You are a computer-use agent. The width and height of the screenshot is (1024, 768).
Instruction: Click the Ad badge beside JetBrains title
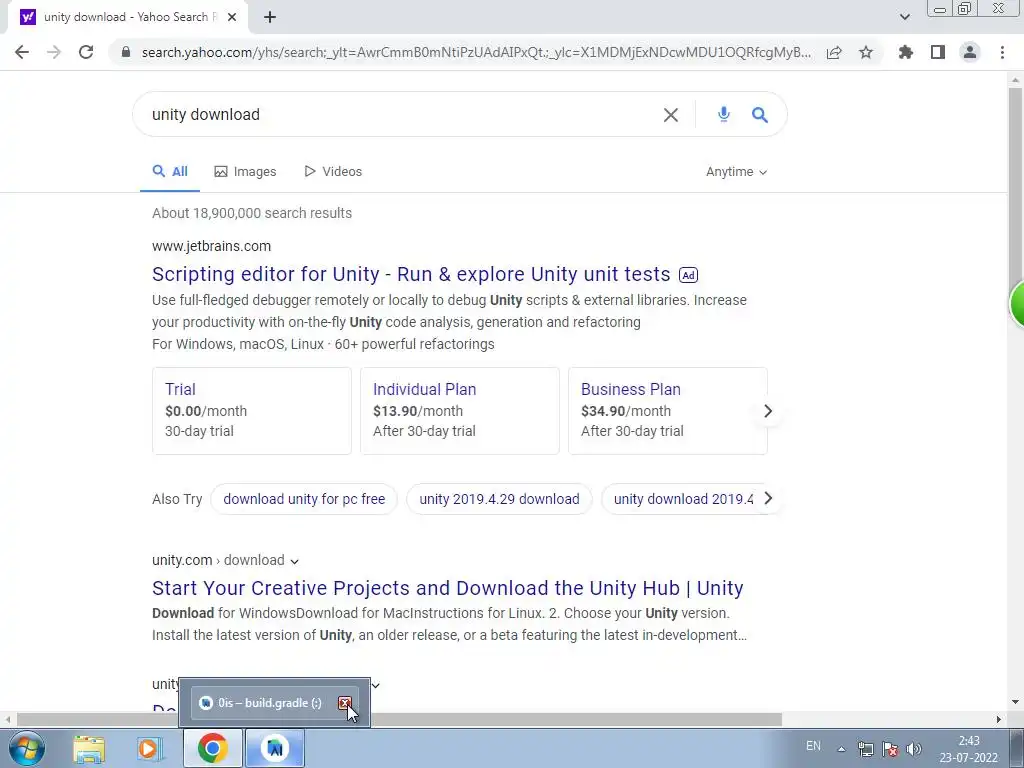tap(688, 275)
